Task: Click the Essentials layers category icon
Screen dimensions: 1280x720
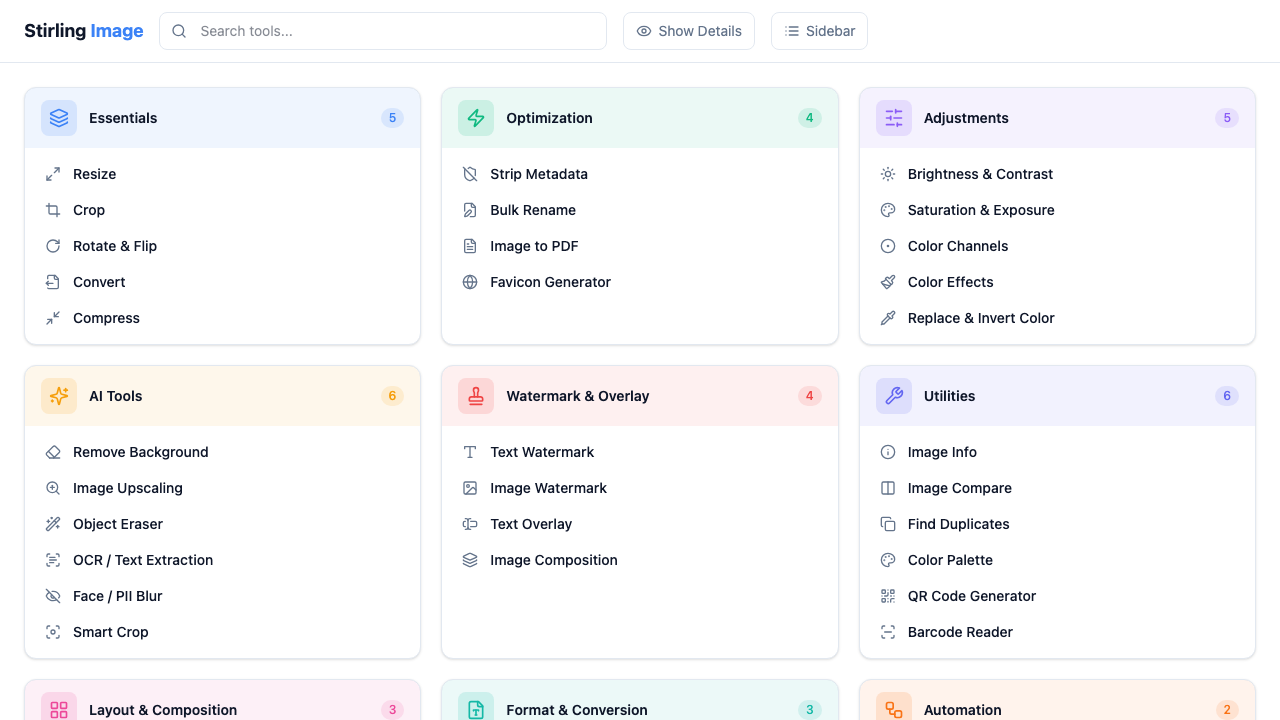Action: coord(59,118)
